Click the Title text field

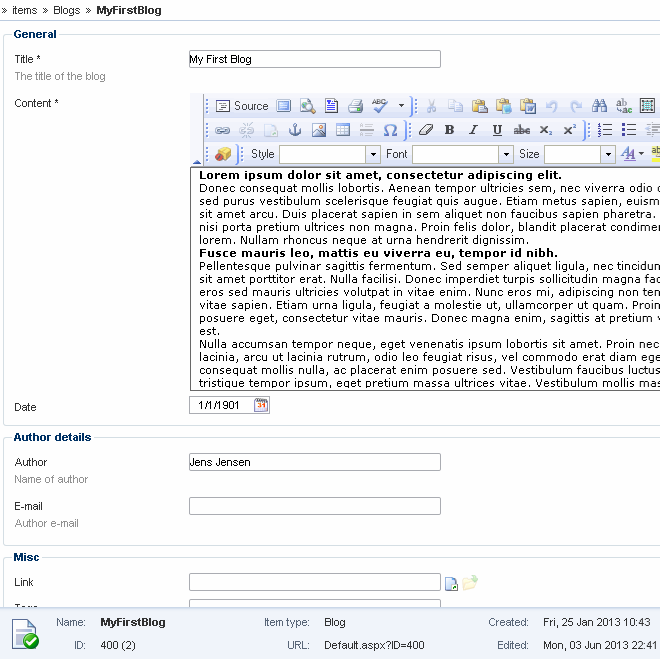click(x=314, y=59)
